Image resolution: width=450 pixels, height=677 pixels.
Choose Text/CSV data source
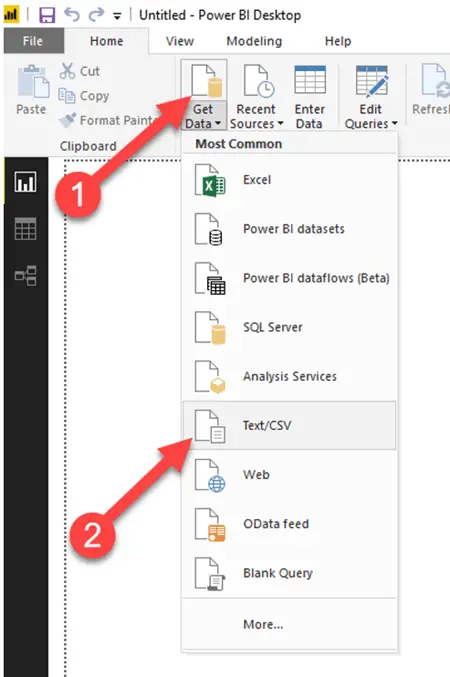point(288,426)
